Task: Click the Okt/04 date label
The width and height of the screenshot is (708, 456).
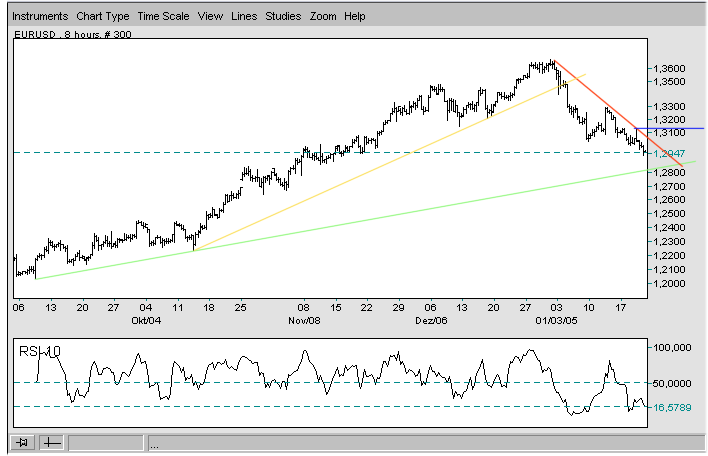Action: 146,321
